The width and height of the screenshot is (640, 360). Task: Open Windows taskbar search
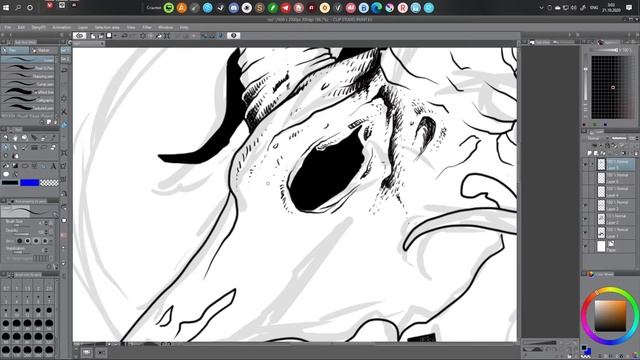click(18, 8)
